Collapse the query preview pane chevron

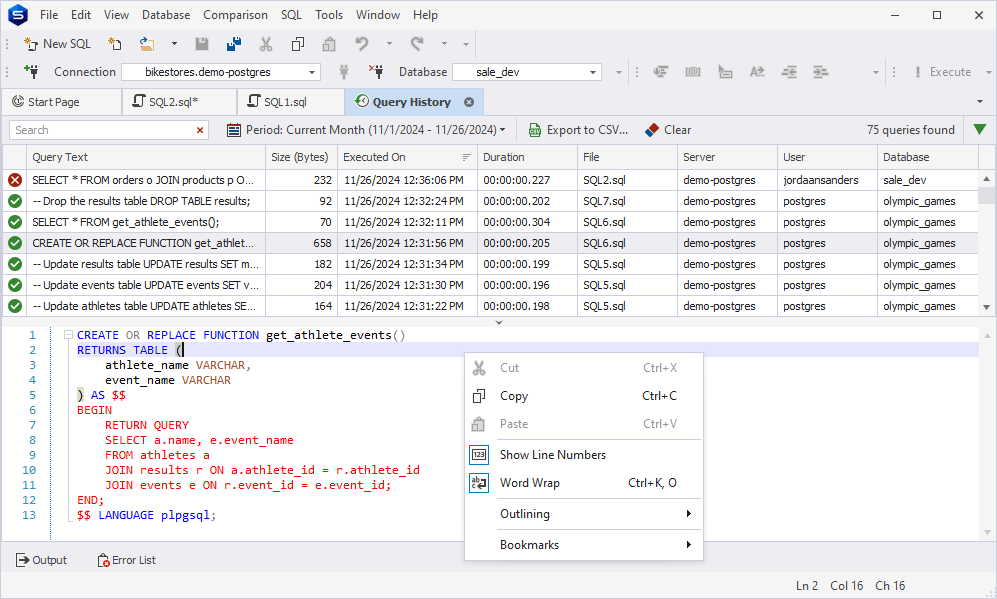pos(499,322)
